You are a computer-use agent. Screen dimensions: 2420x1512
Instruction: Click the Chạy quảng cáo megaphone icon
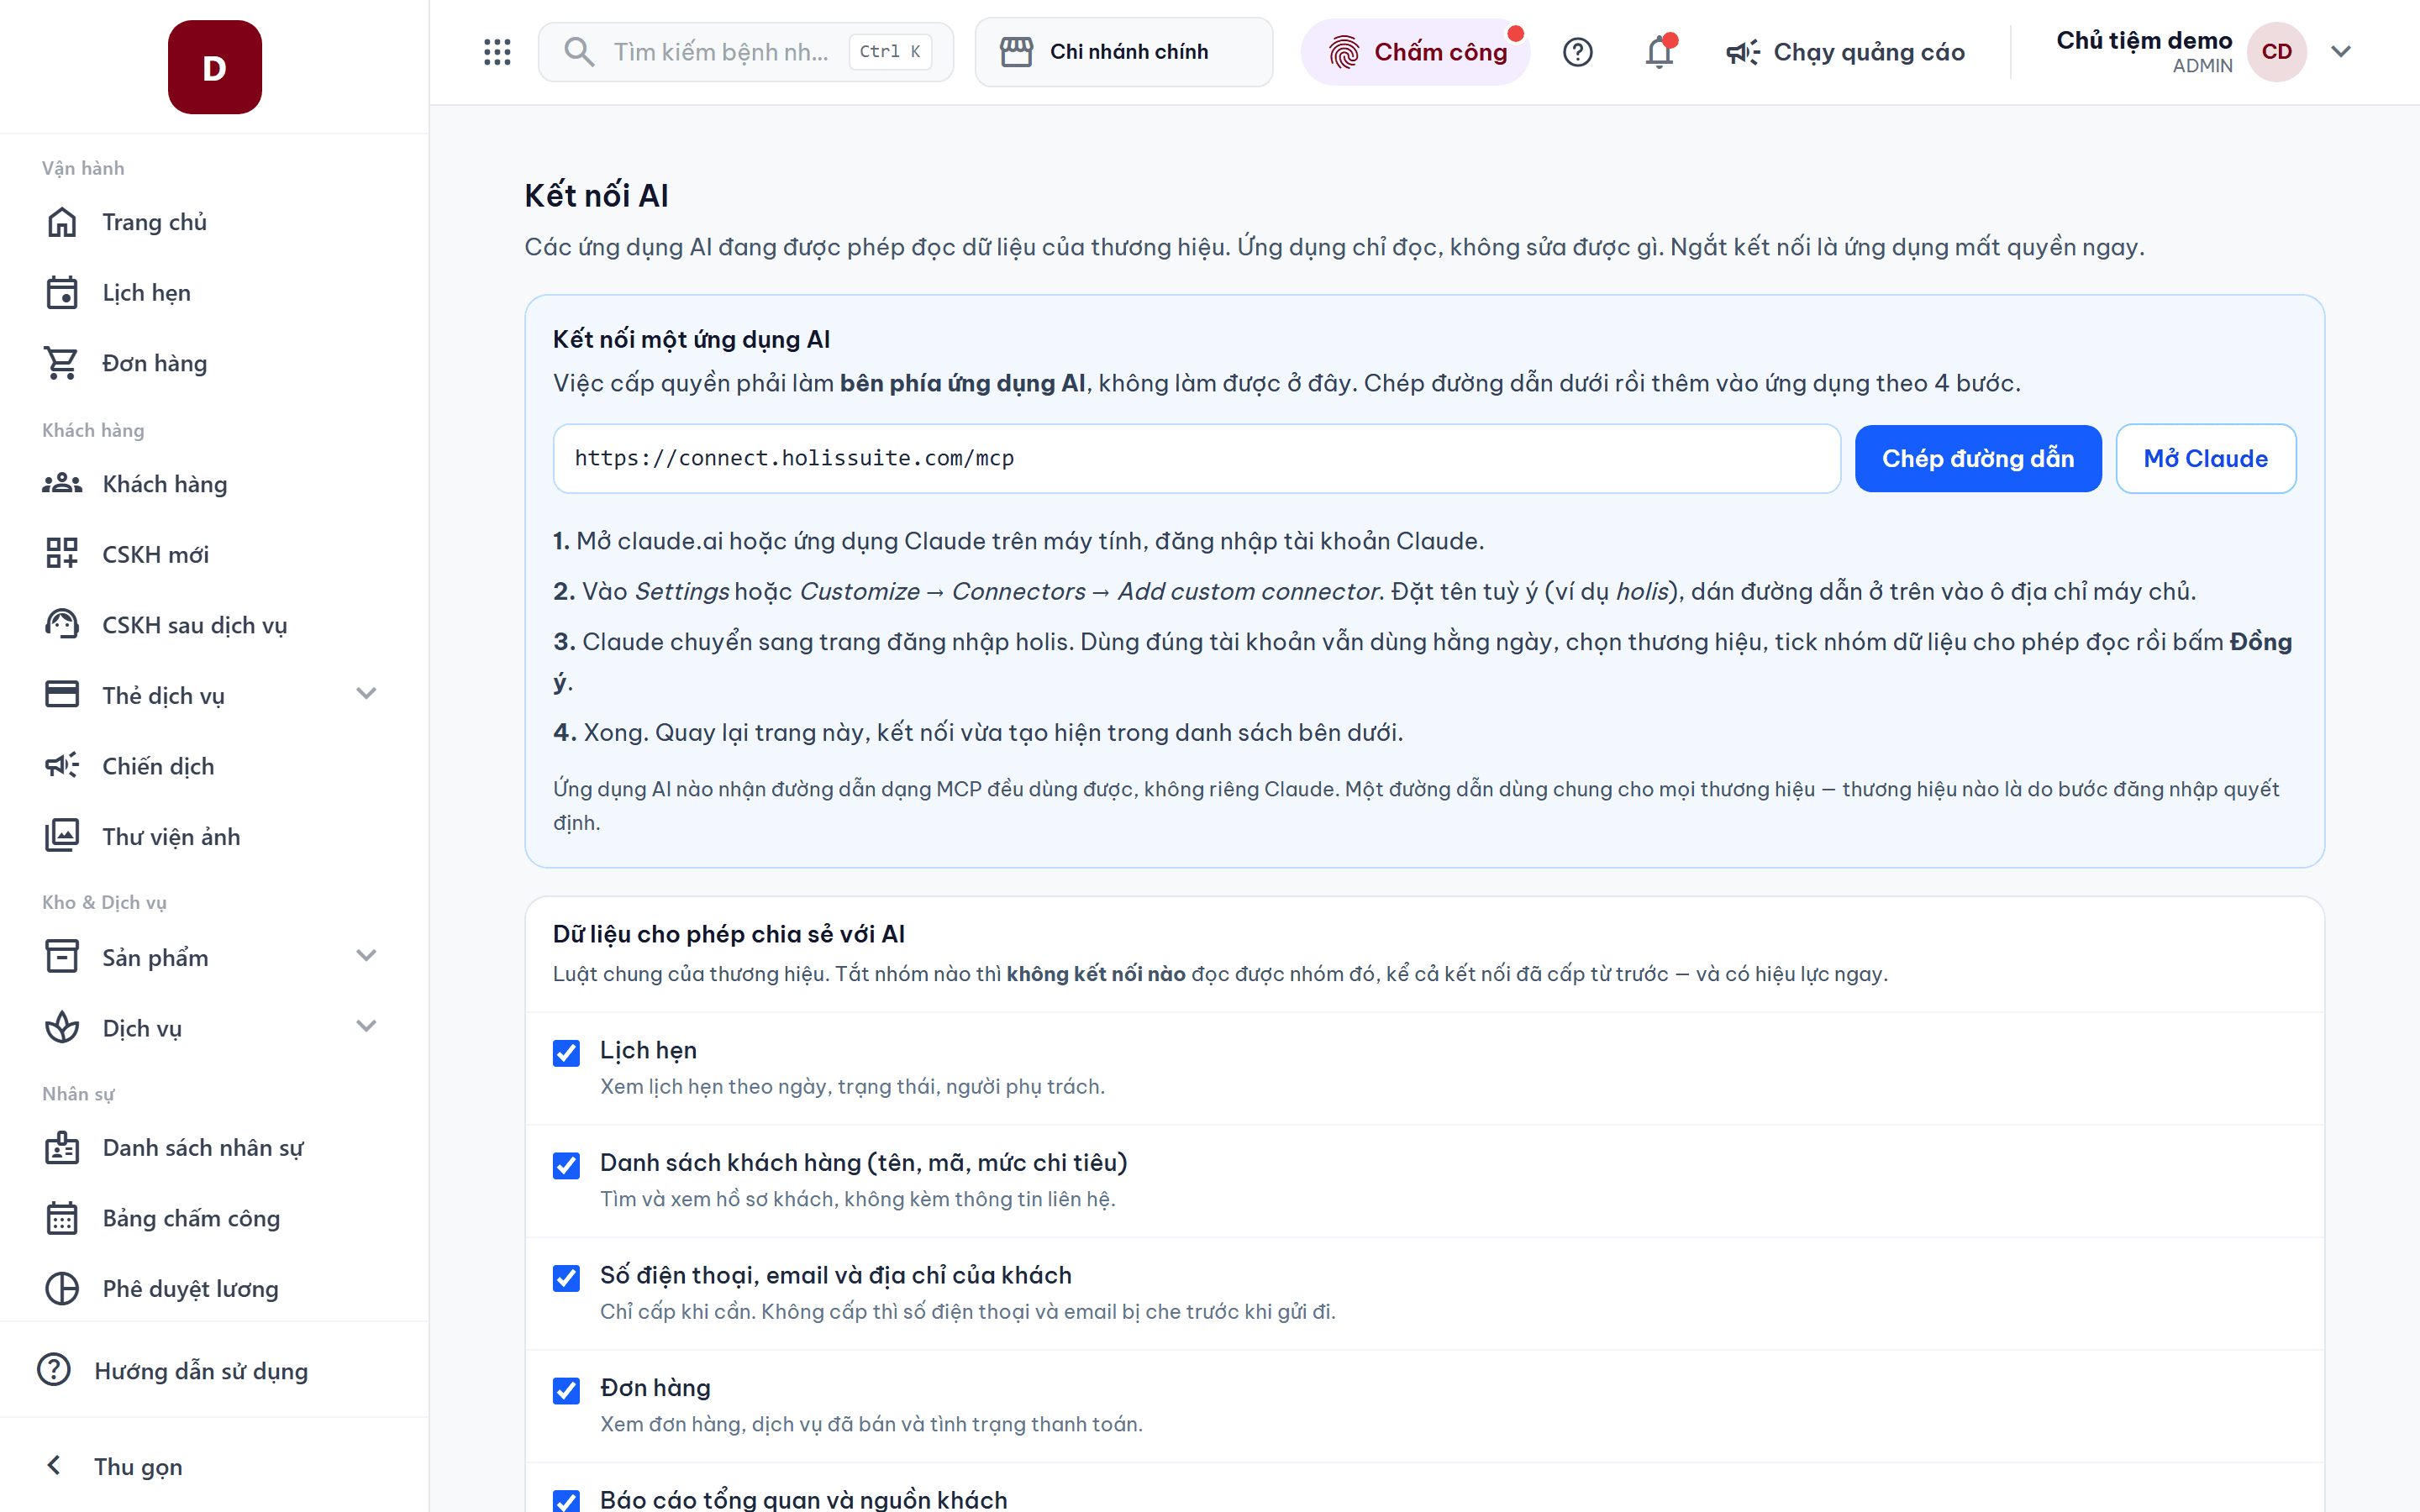point(1742,52)
